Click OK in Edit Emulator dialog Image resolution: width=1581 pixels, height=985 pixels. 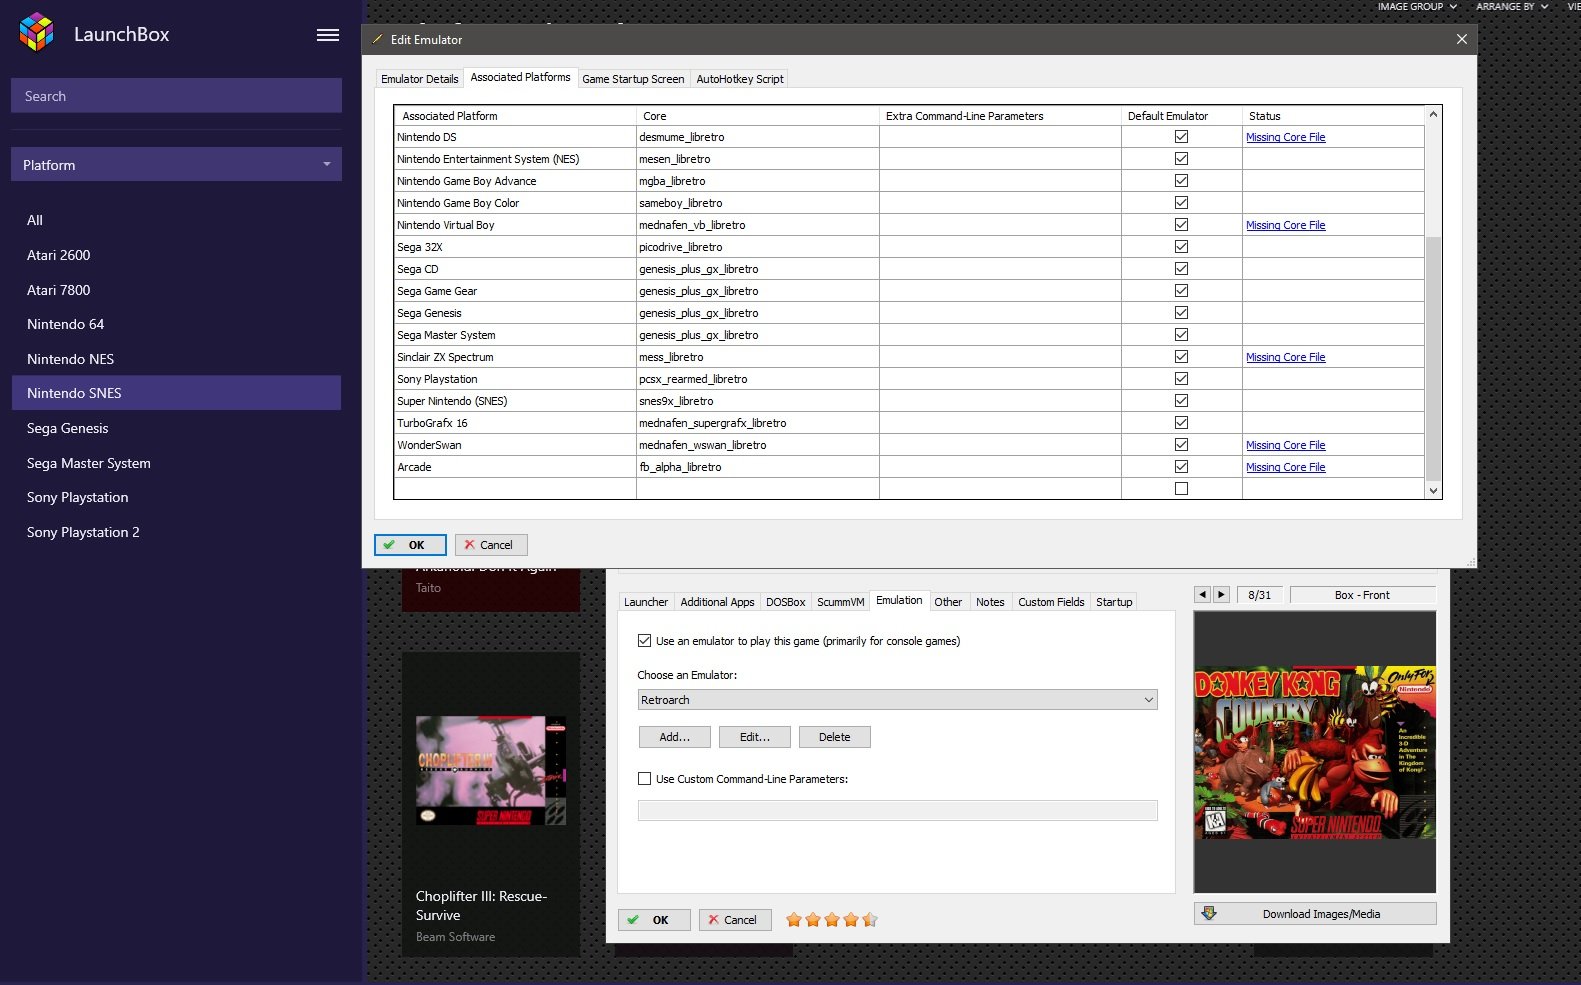pos(410,545)
